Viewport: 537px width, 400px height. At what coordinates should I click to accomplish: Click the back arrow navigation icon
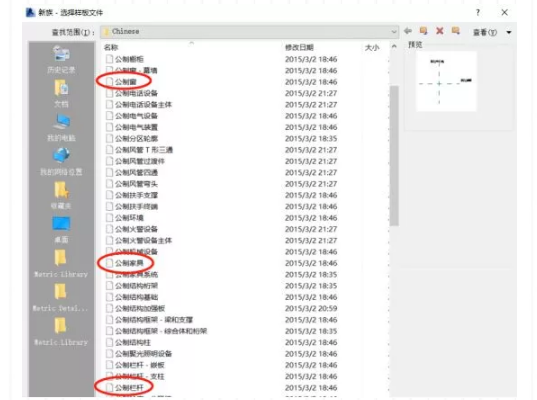click(408, 31)
